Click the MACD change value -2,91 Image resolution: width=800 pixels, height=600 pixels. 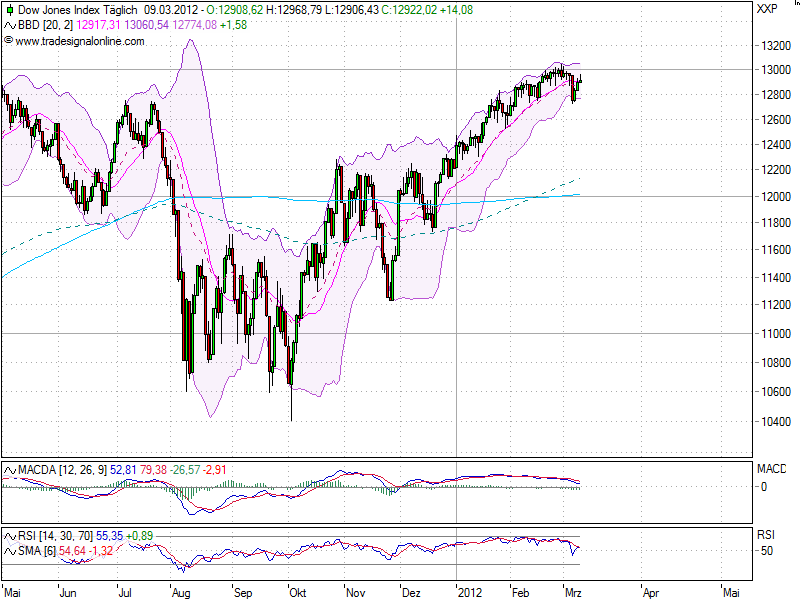coord(215,470)
